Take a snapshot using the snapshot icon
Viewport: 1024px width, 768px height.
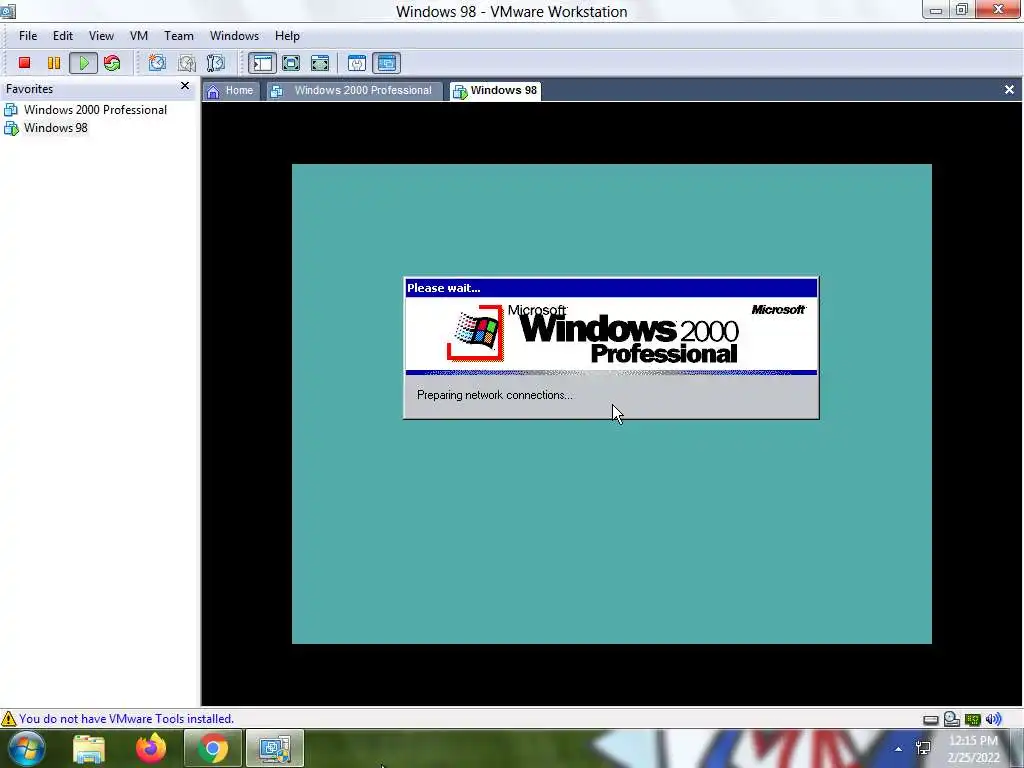[x=157, y=63]
